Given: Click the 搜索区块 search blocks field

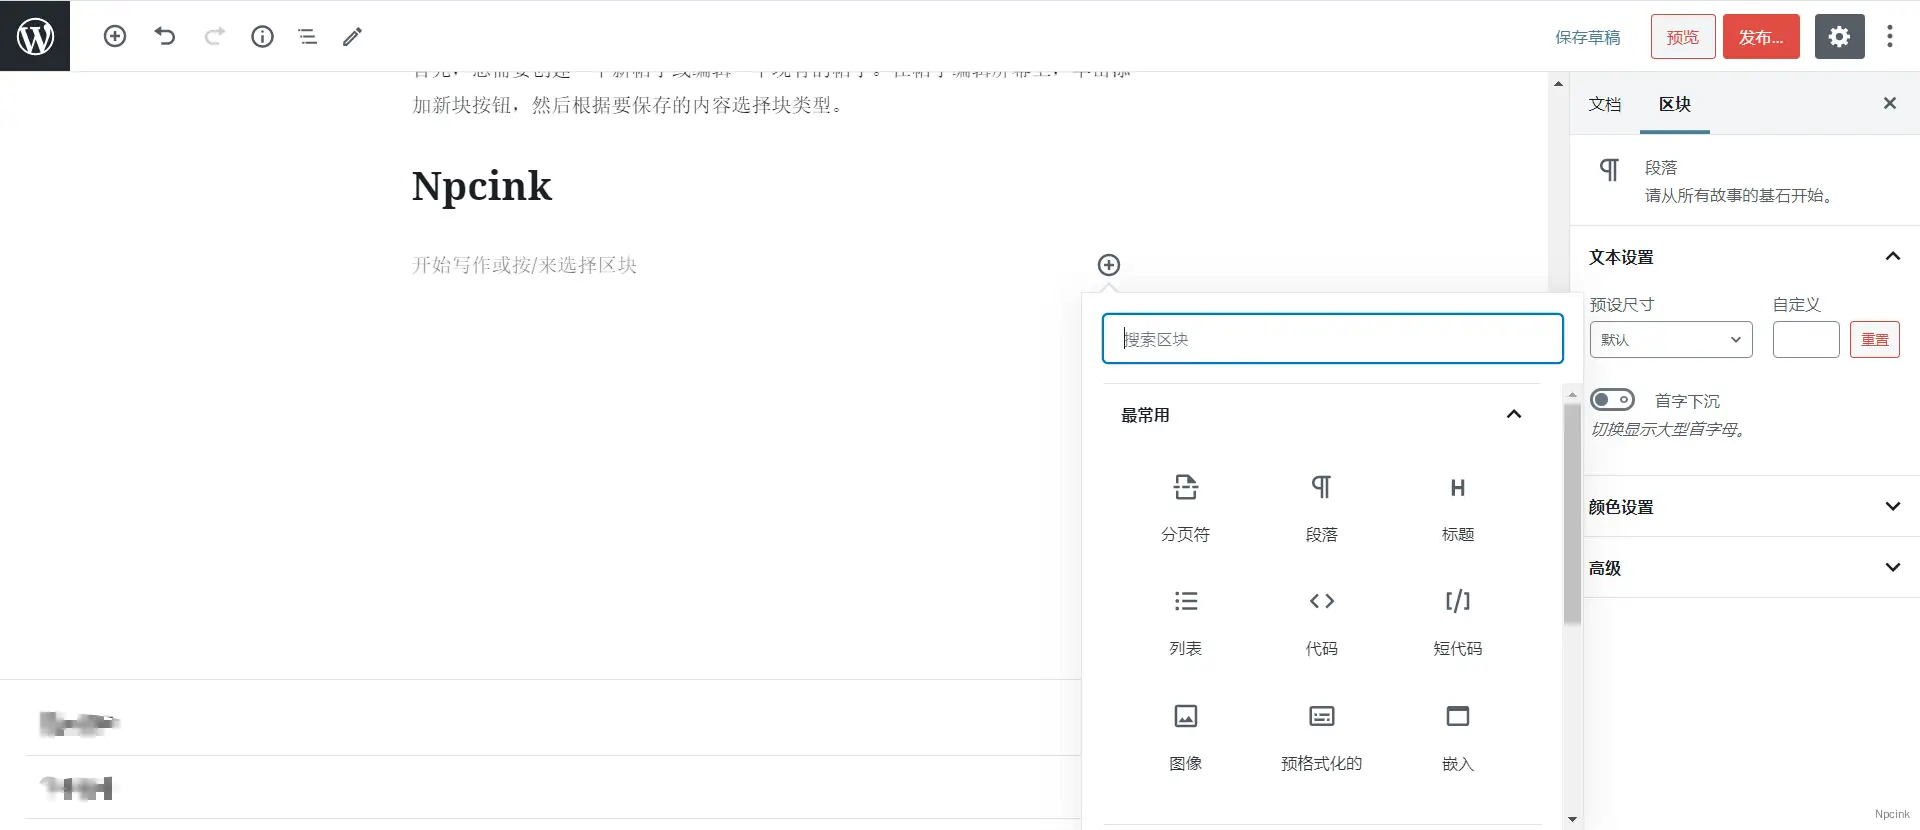Looking at the screenshot, I should (1332, 339).
